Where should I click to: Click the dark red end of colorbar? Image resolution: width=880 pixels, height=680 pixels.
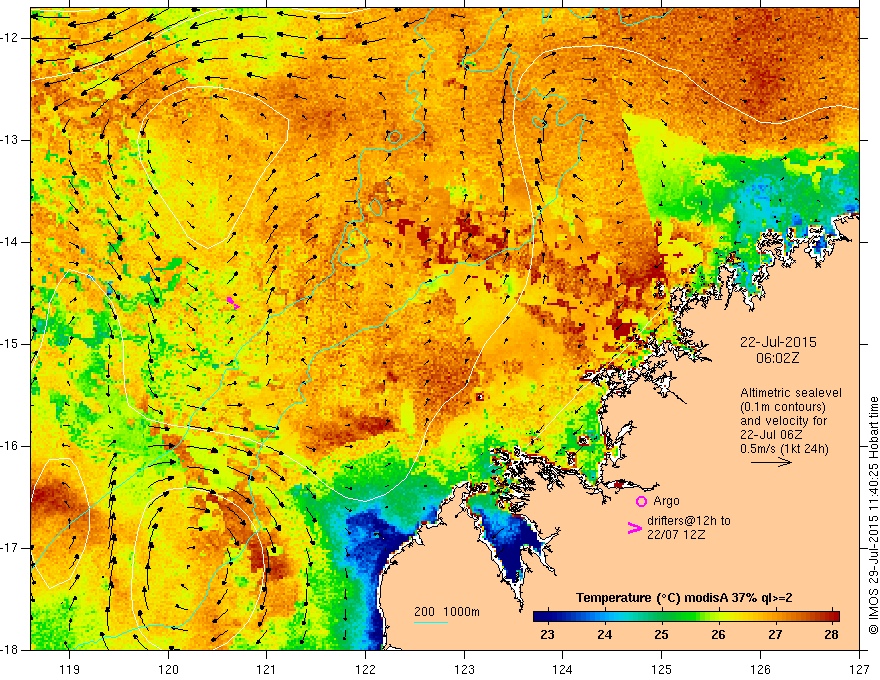pos(834,617)
